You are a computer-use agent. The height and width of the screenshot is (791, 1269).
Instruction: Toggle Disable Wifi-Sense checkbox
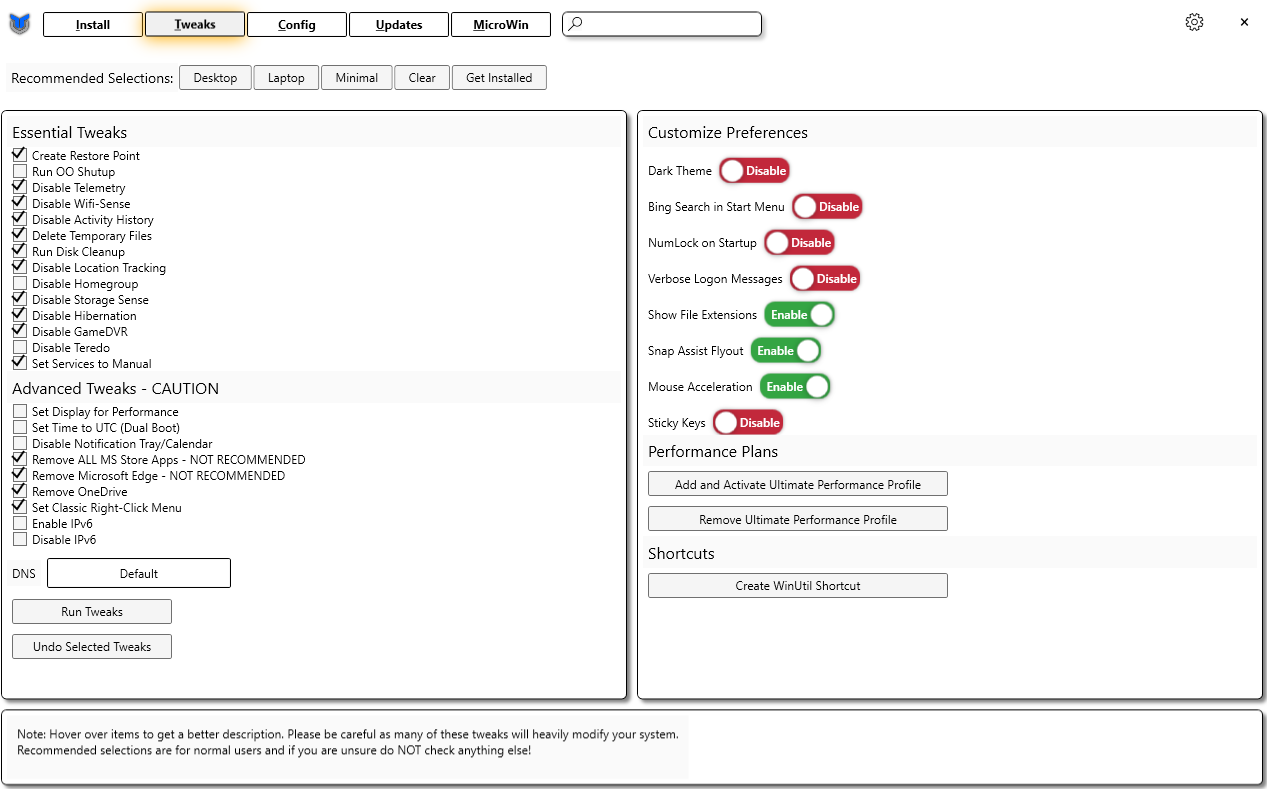20,203
